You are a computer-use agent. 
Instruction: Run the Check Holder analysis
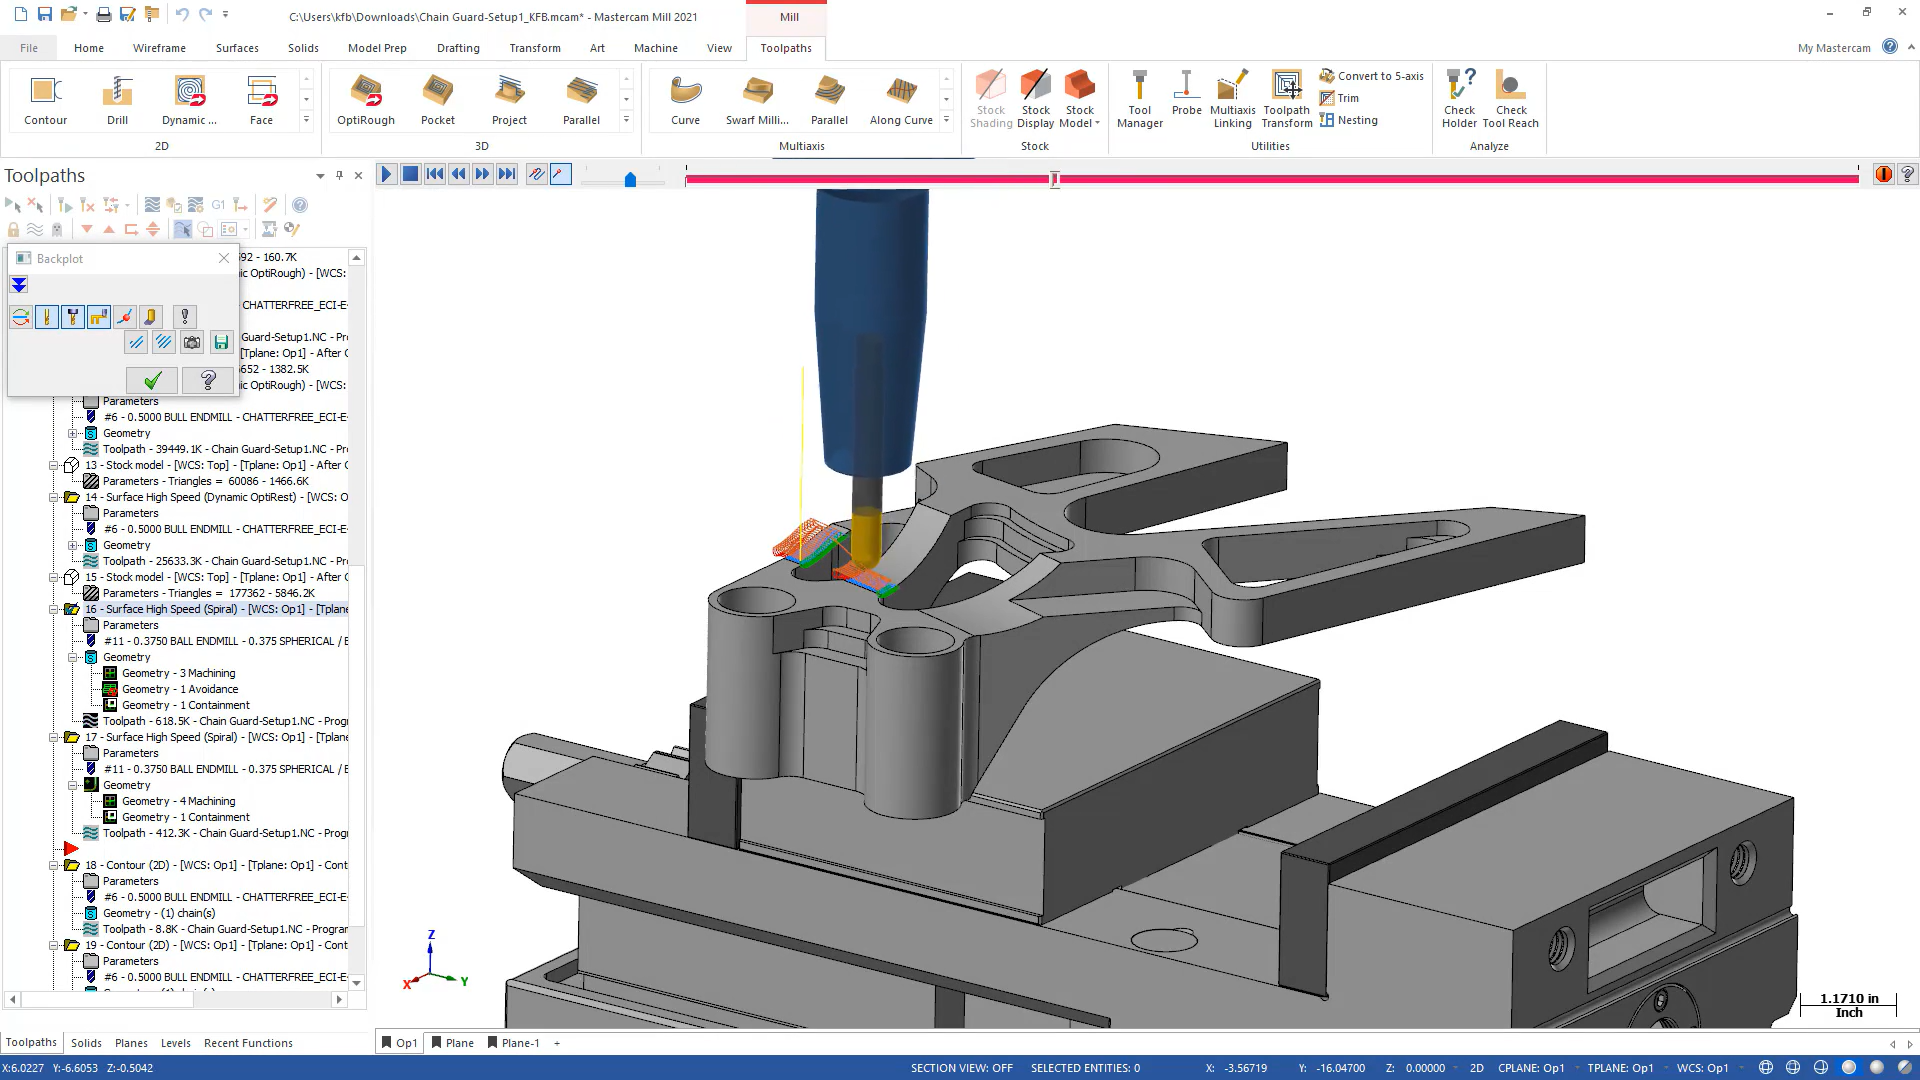point(1459,99)
